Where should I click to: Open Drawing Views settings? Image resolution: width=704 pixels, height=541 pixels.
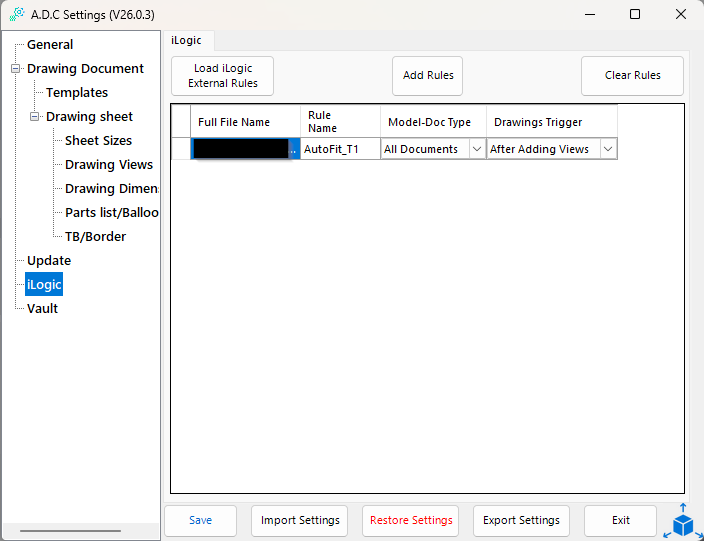tap(109, 165)
